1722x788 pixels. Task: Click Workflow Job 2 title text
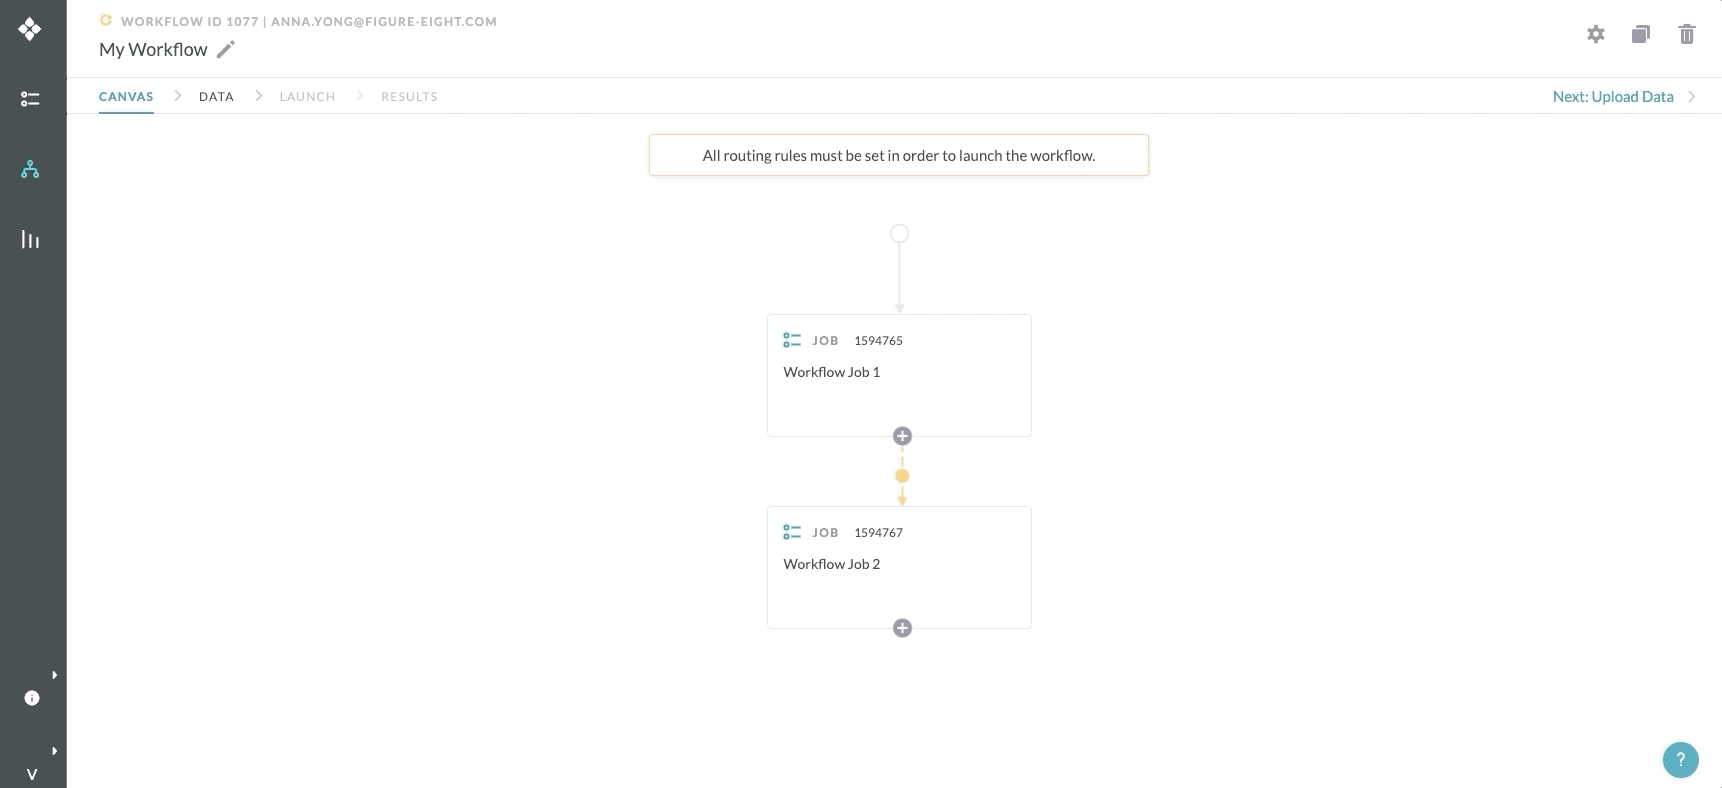832,564
